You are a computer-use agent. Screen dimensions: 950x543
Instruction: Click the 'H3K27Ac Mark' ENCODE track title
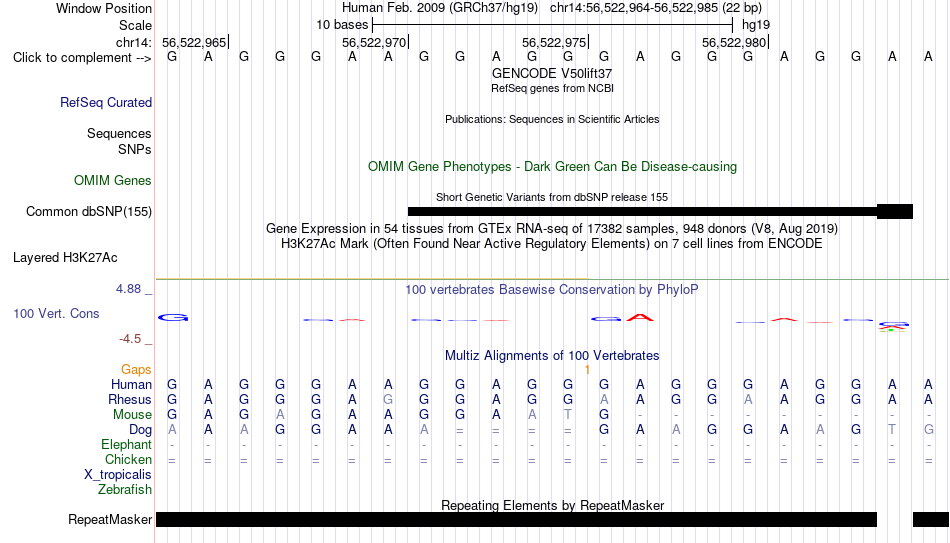coord(552,244)
